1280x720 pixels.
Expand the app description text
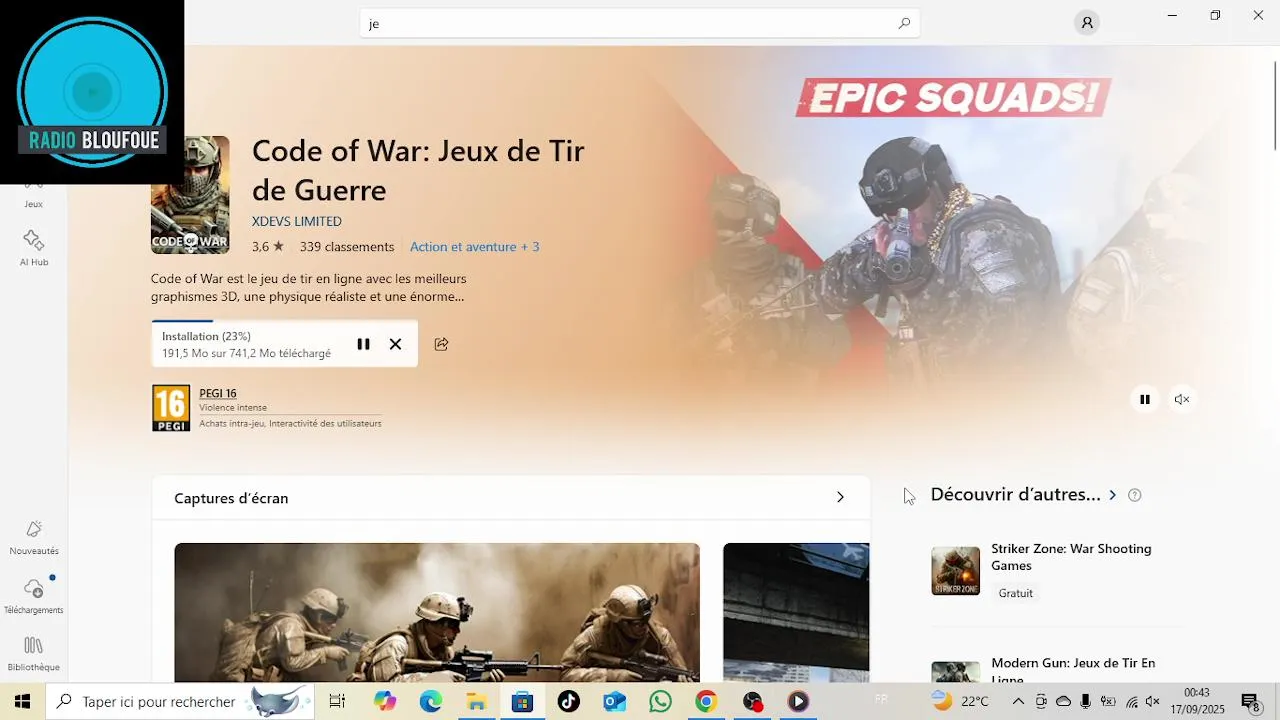[308, 287]
